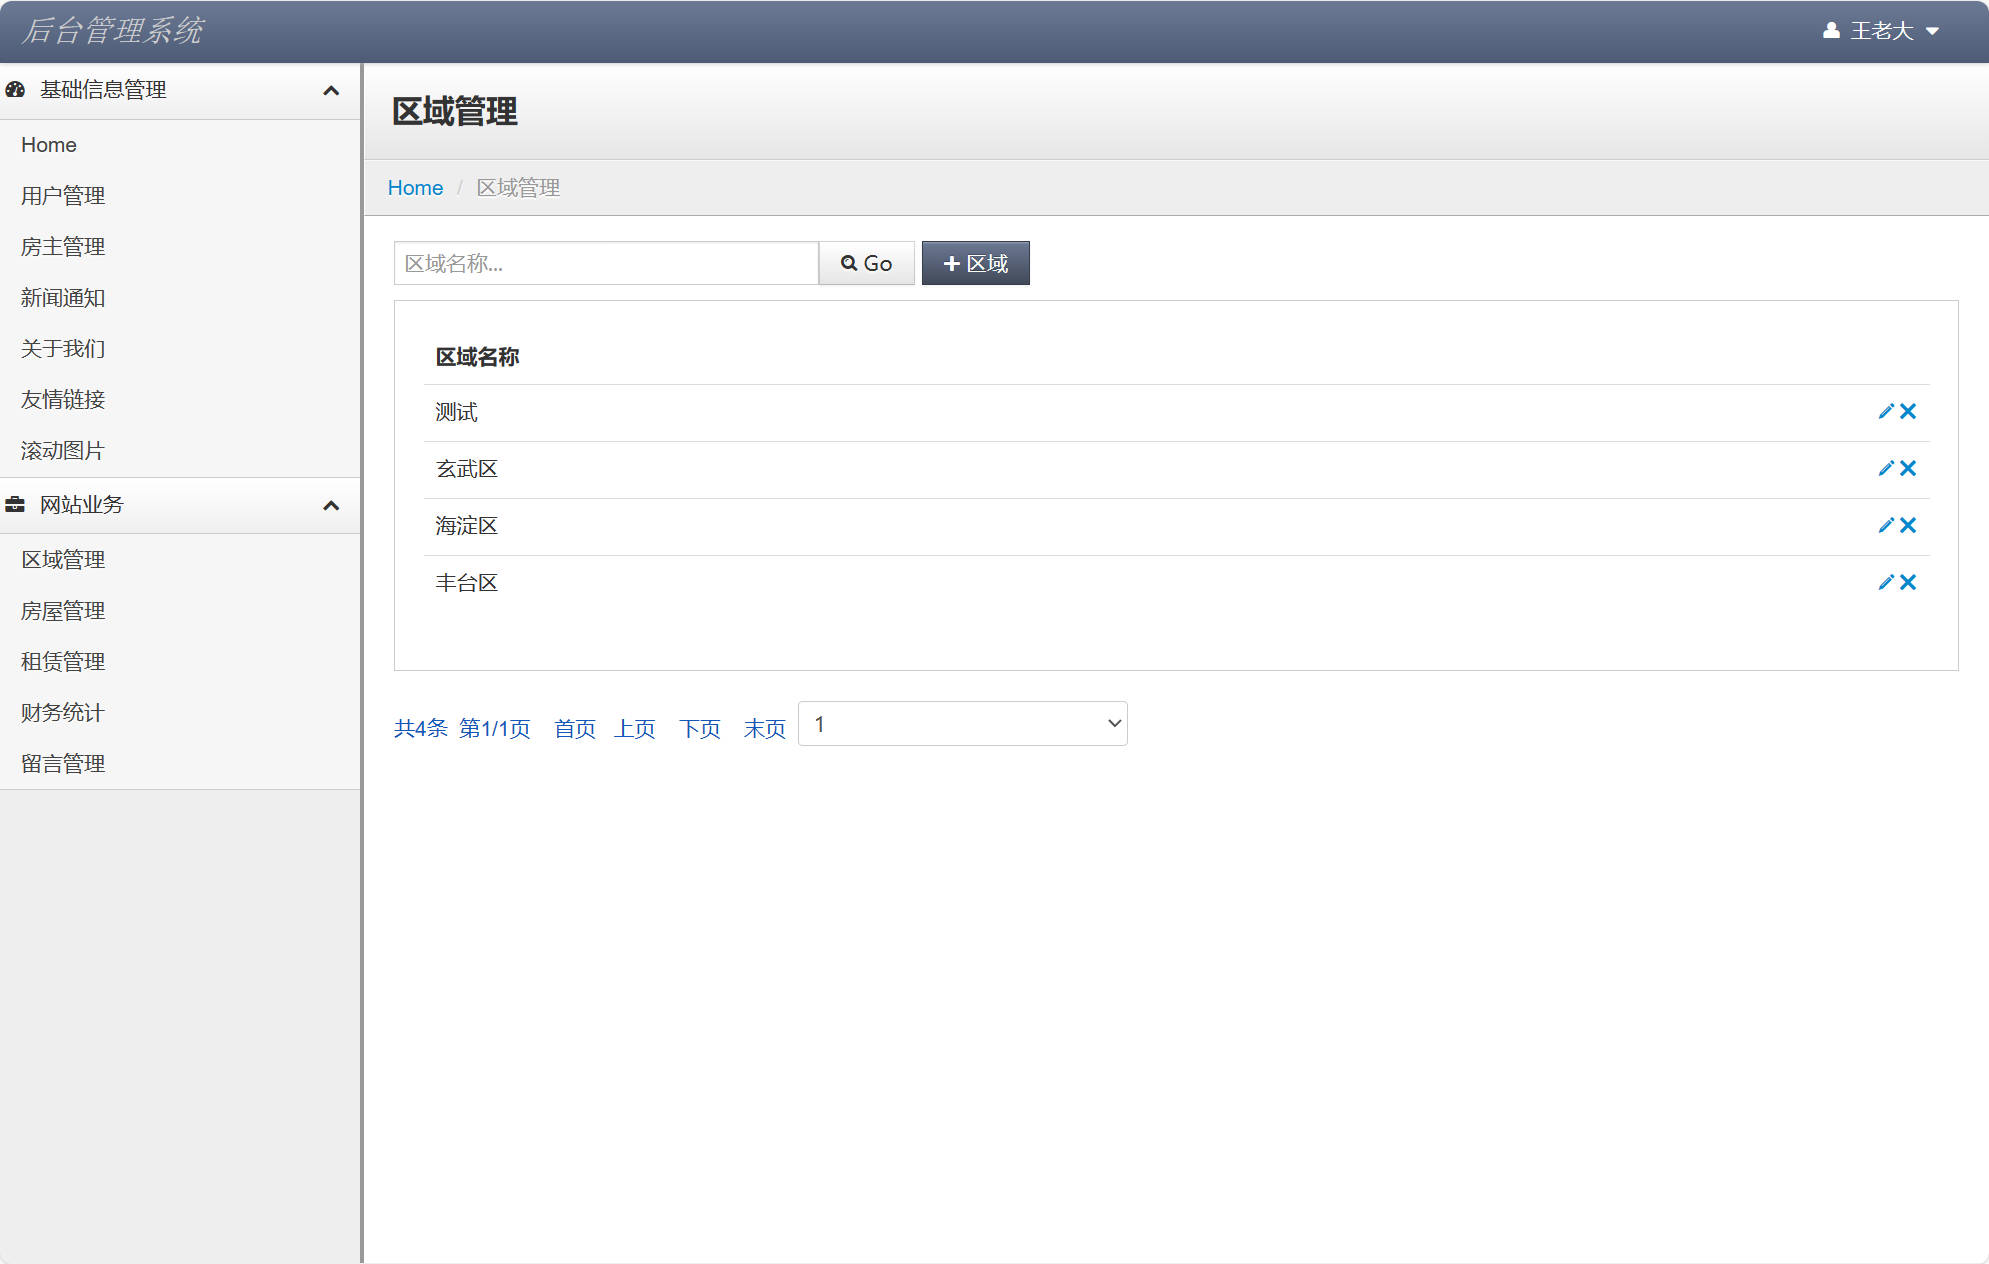Click the dashboard icon beside 基础信息管理

point(14,90)
